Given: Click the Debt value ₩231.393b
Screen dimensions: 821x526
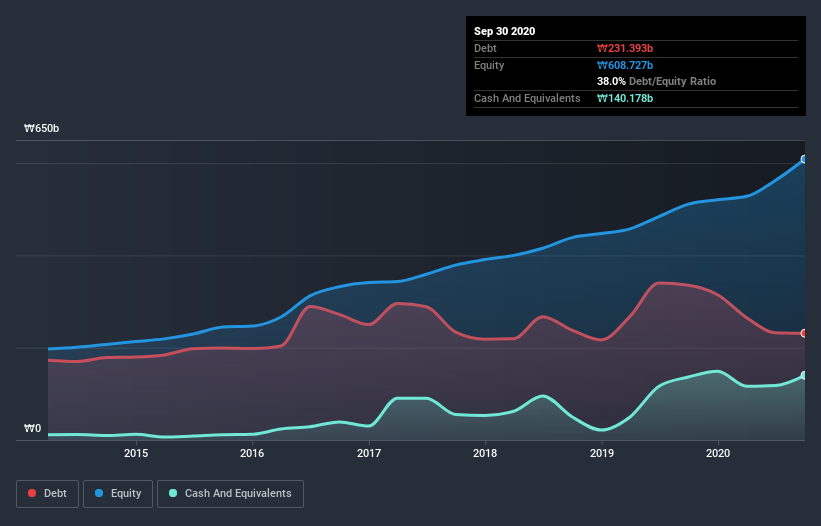Looking at the screenshot, I should point(625,48).
